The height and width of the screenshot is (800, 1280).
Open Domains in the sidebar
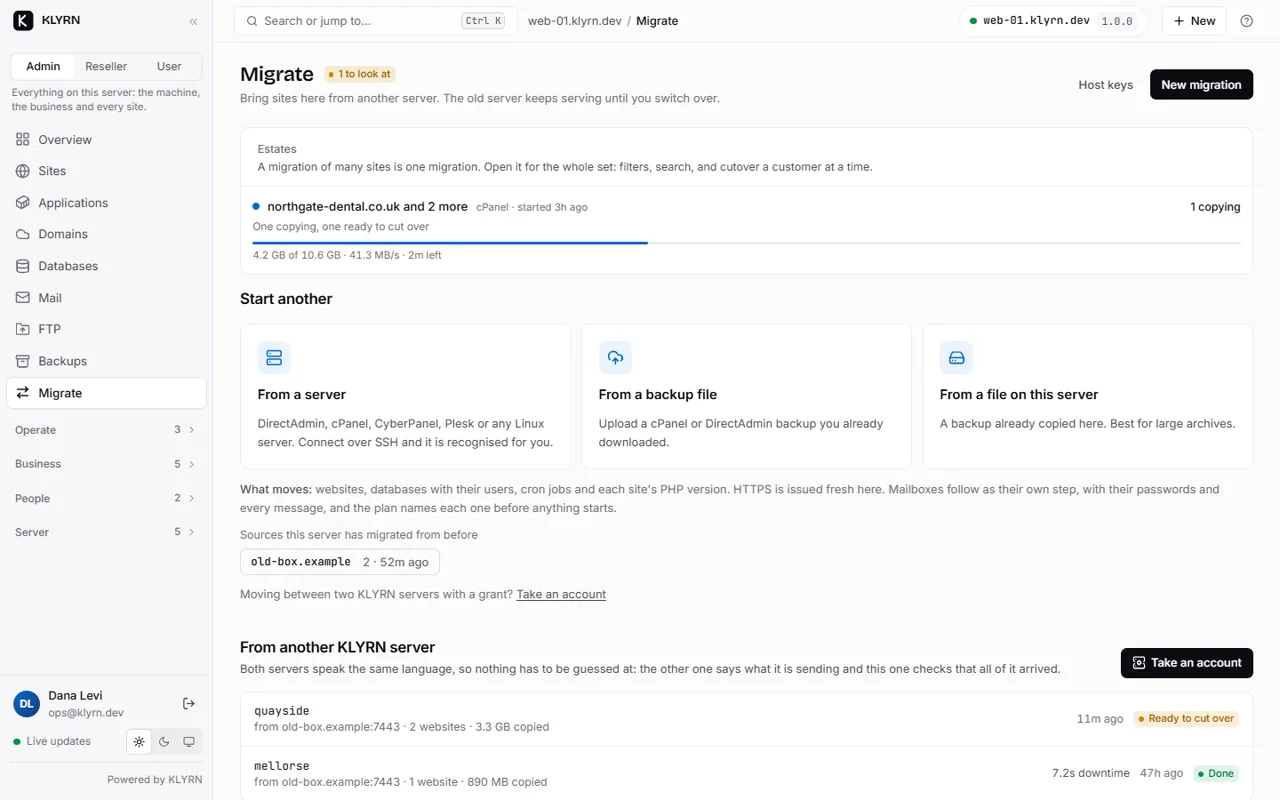tap(106, 234)
